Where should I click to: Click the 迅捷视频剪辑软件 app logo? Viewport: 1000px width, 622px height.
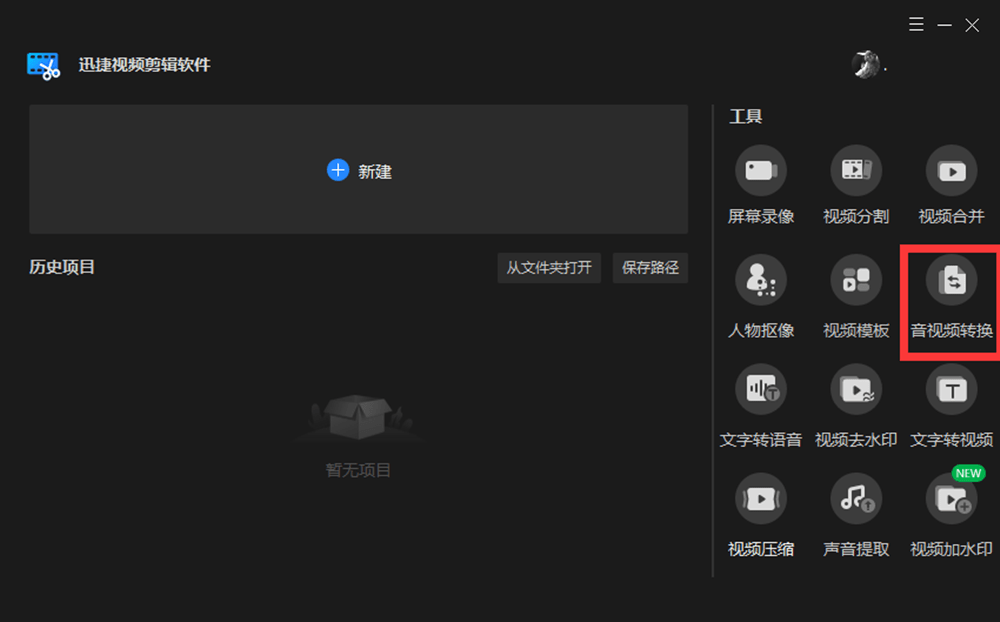(43, 66)
